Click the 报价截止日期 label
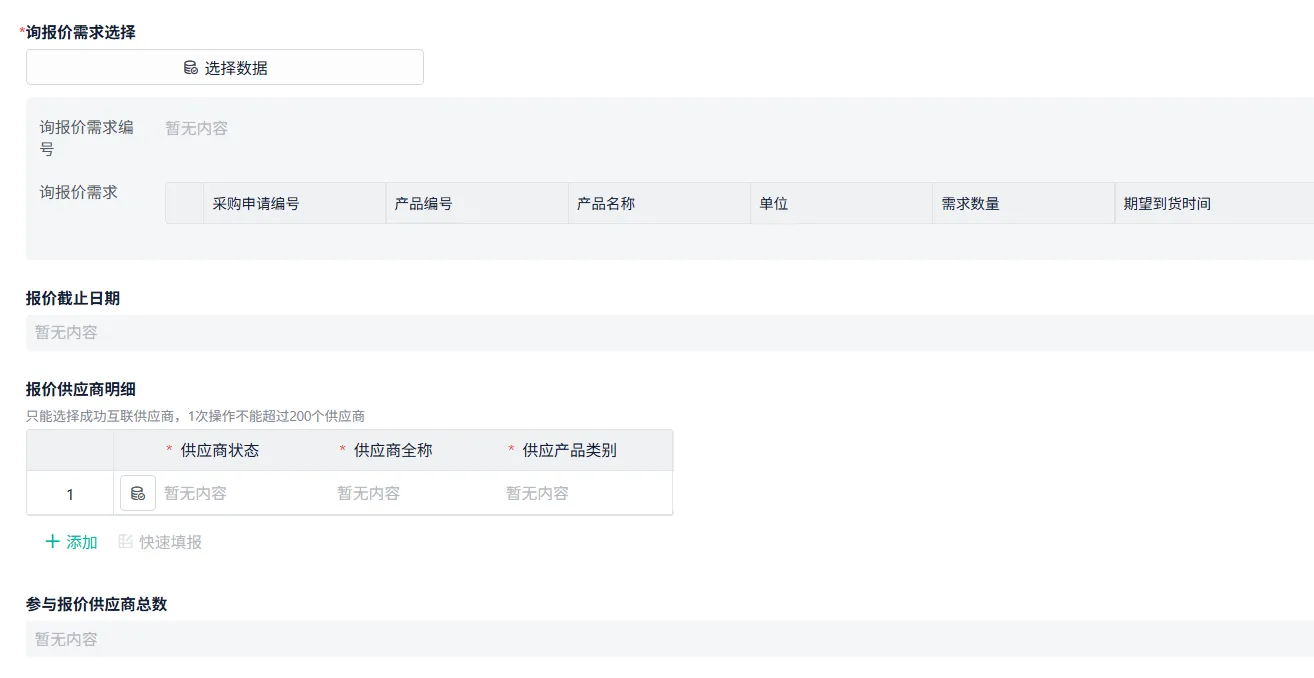The height and width of the screenshot is (678, 1314). [73, 298]
